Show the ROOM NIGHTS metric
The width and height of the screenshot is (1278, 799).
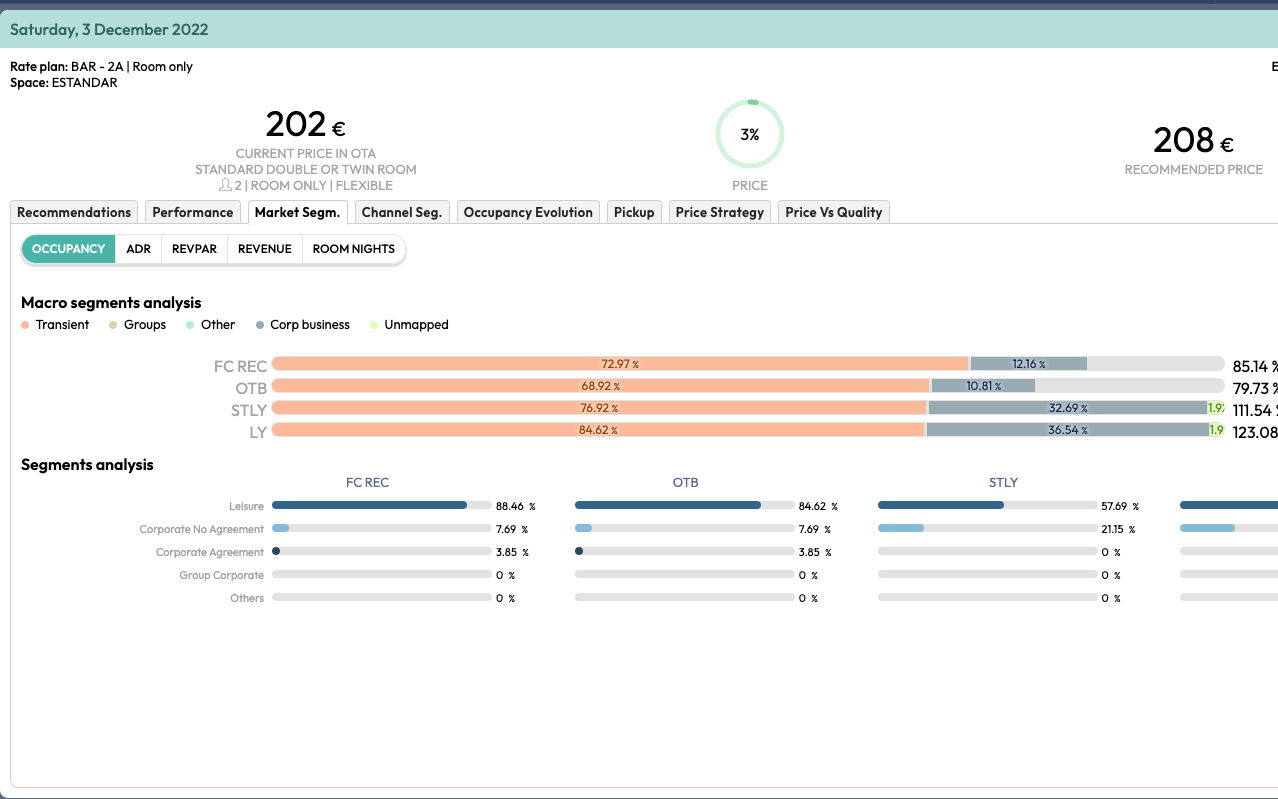click(353, 249)
